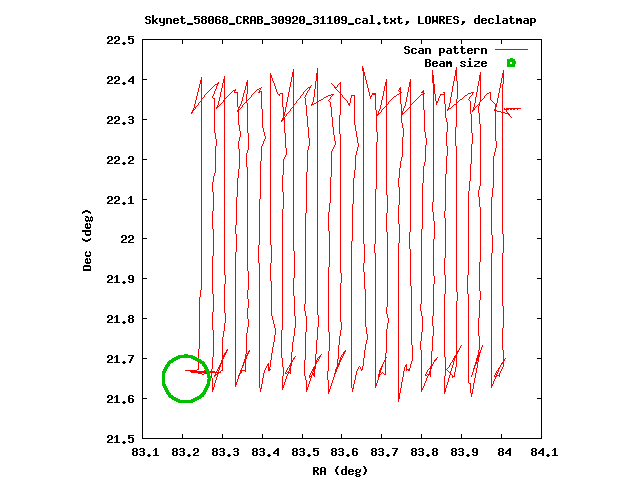Image resolution: width=640 pixels, height=480 pixels.
Task: Click the 21.9 Dec axis value
Action: [x=120, y=279]
